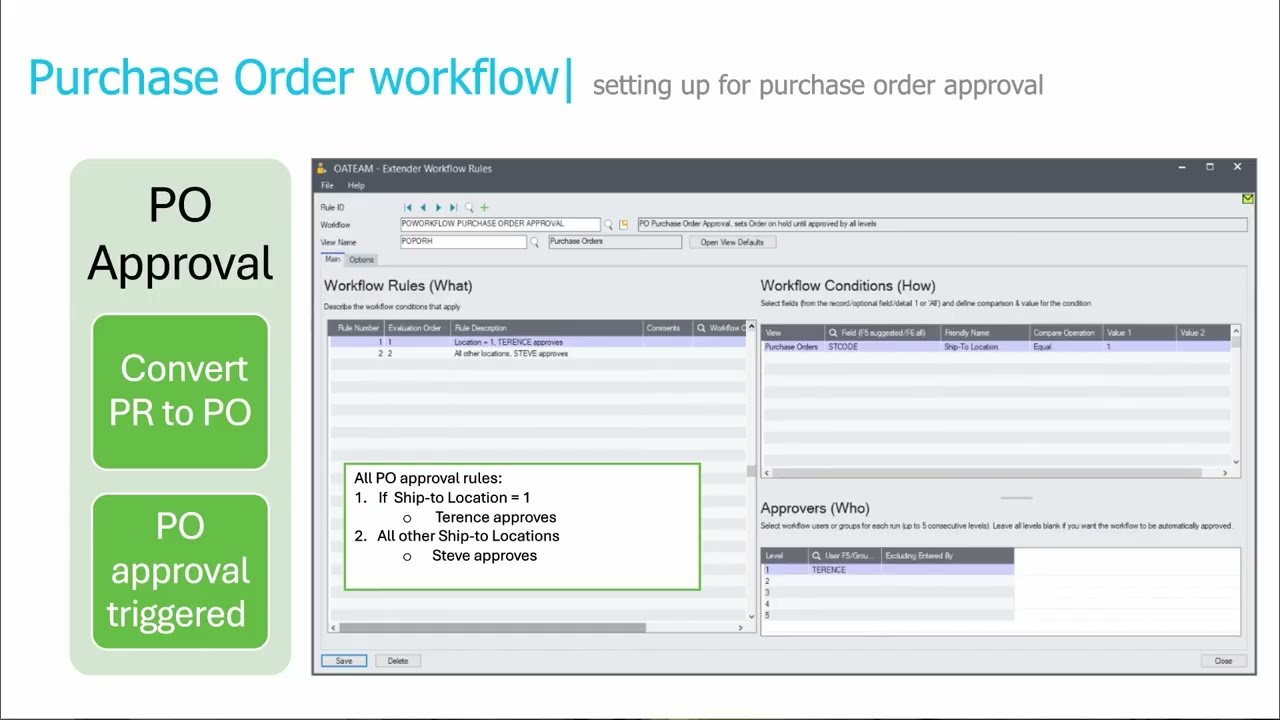Click the Rule Number column header
This screenshot has width=1280, height=720.
[x=357, y=328]
